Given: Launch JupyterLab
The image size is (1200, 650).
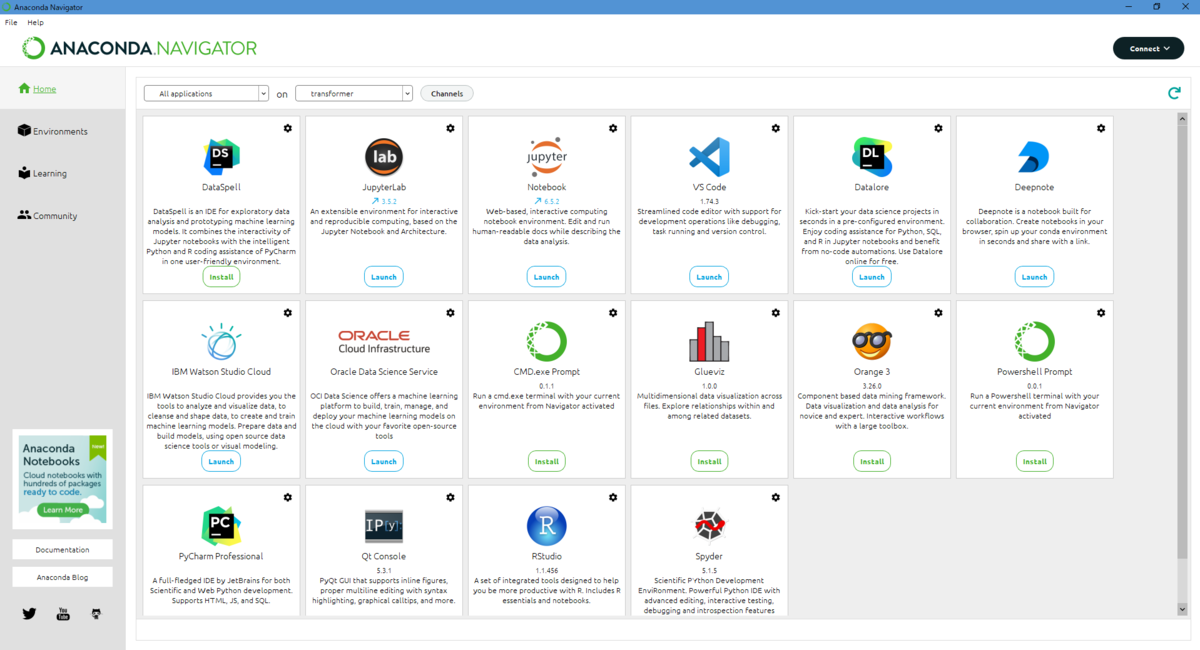Looking at the screenshot, I should click(384, 277).
